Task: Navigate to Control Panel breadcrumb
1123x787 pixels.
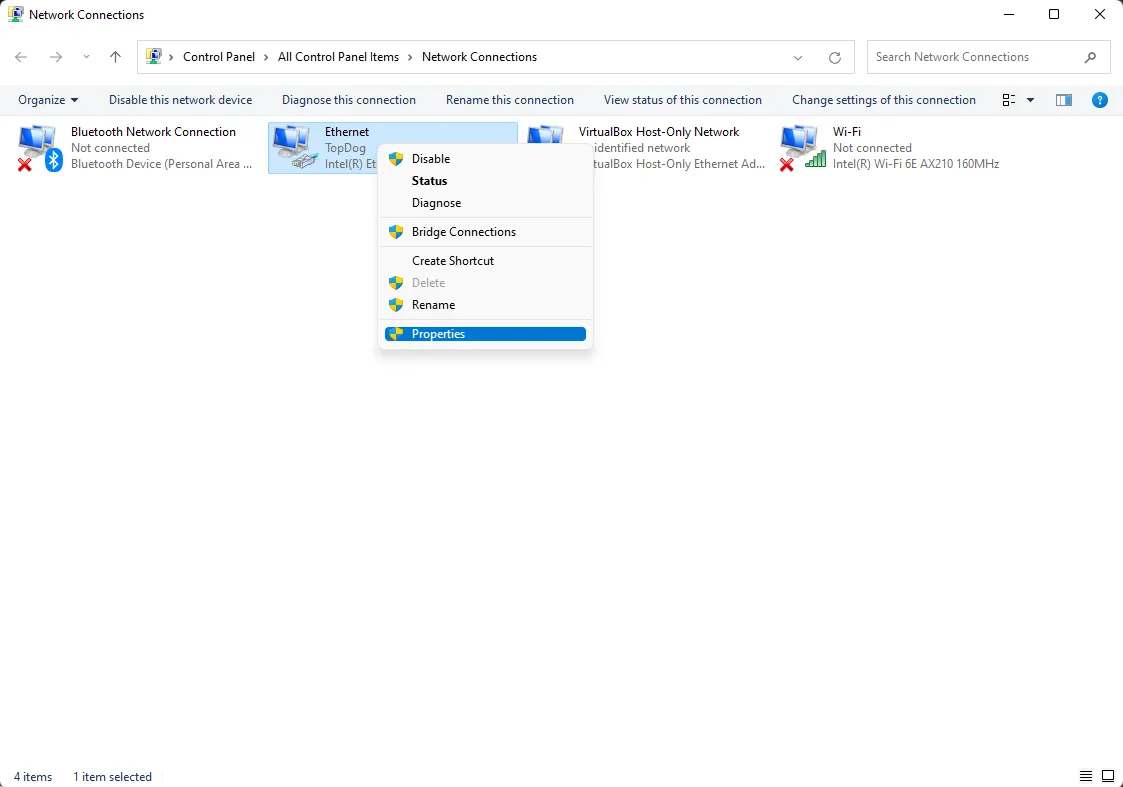Action: 218,57
